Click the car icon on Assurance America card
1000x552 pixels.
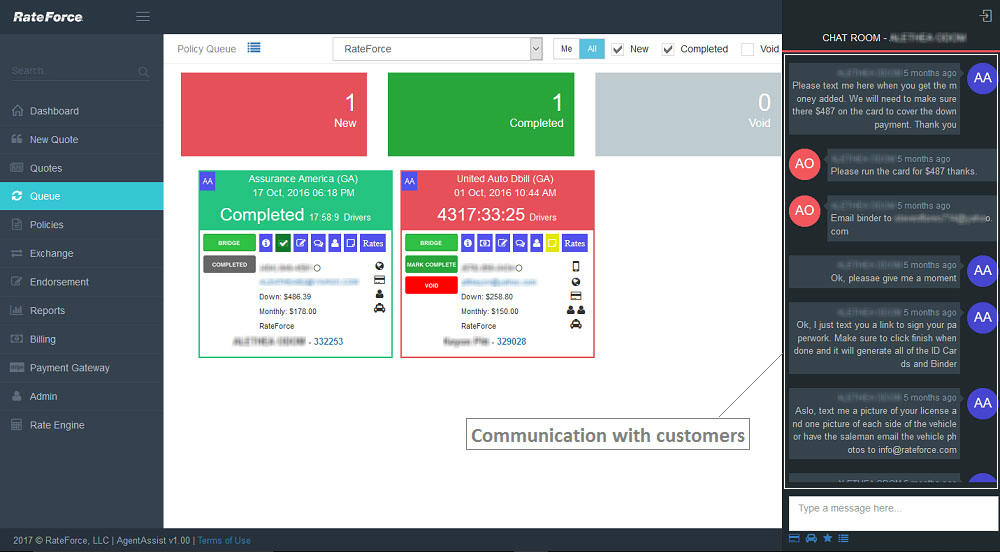pos(379,308)
